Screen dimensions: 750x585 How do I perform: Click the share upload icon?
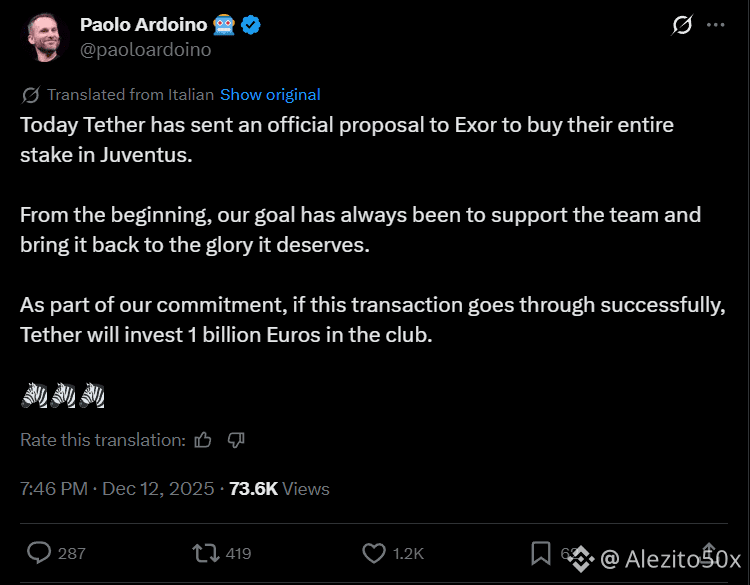709,553
